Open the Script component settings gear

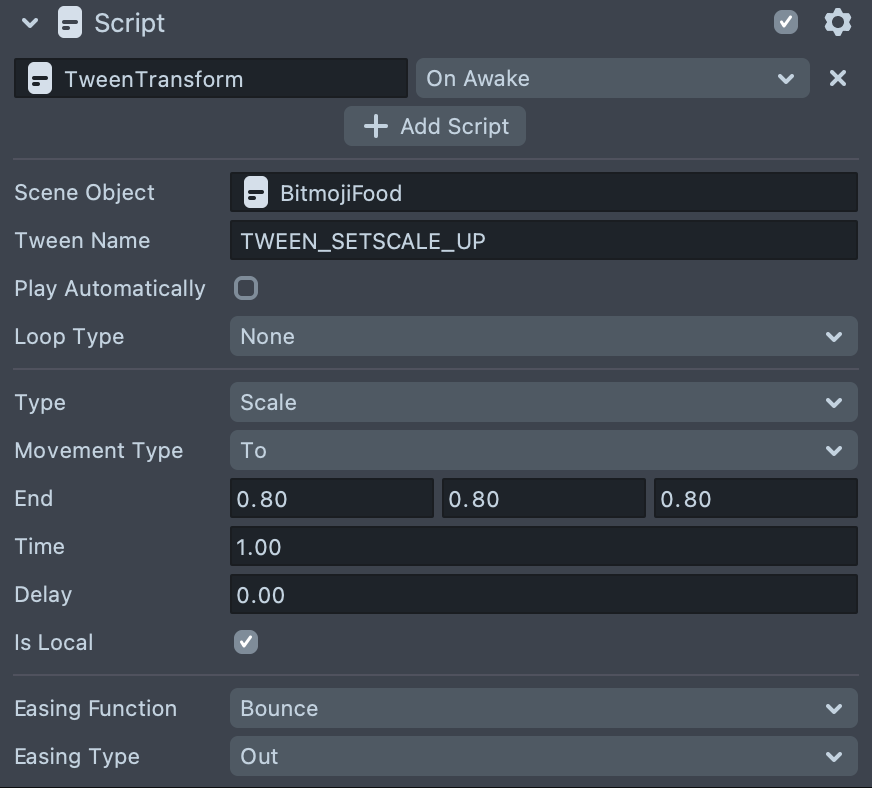point(837,22)
